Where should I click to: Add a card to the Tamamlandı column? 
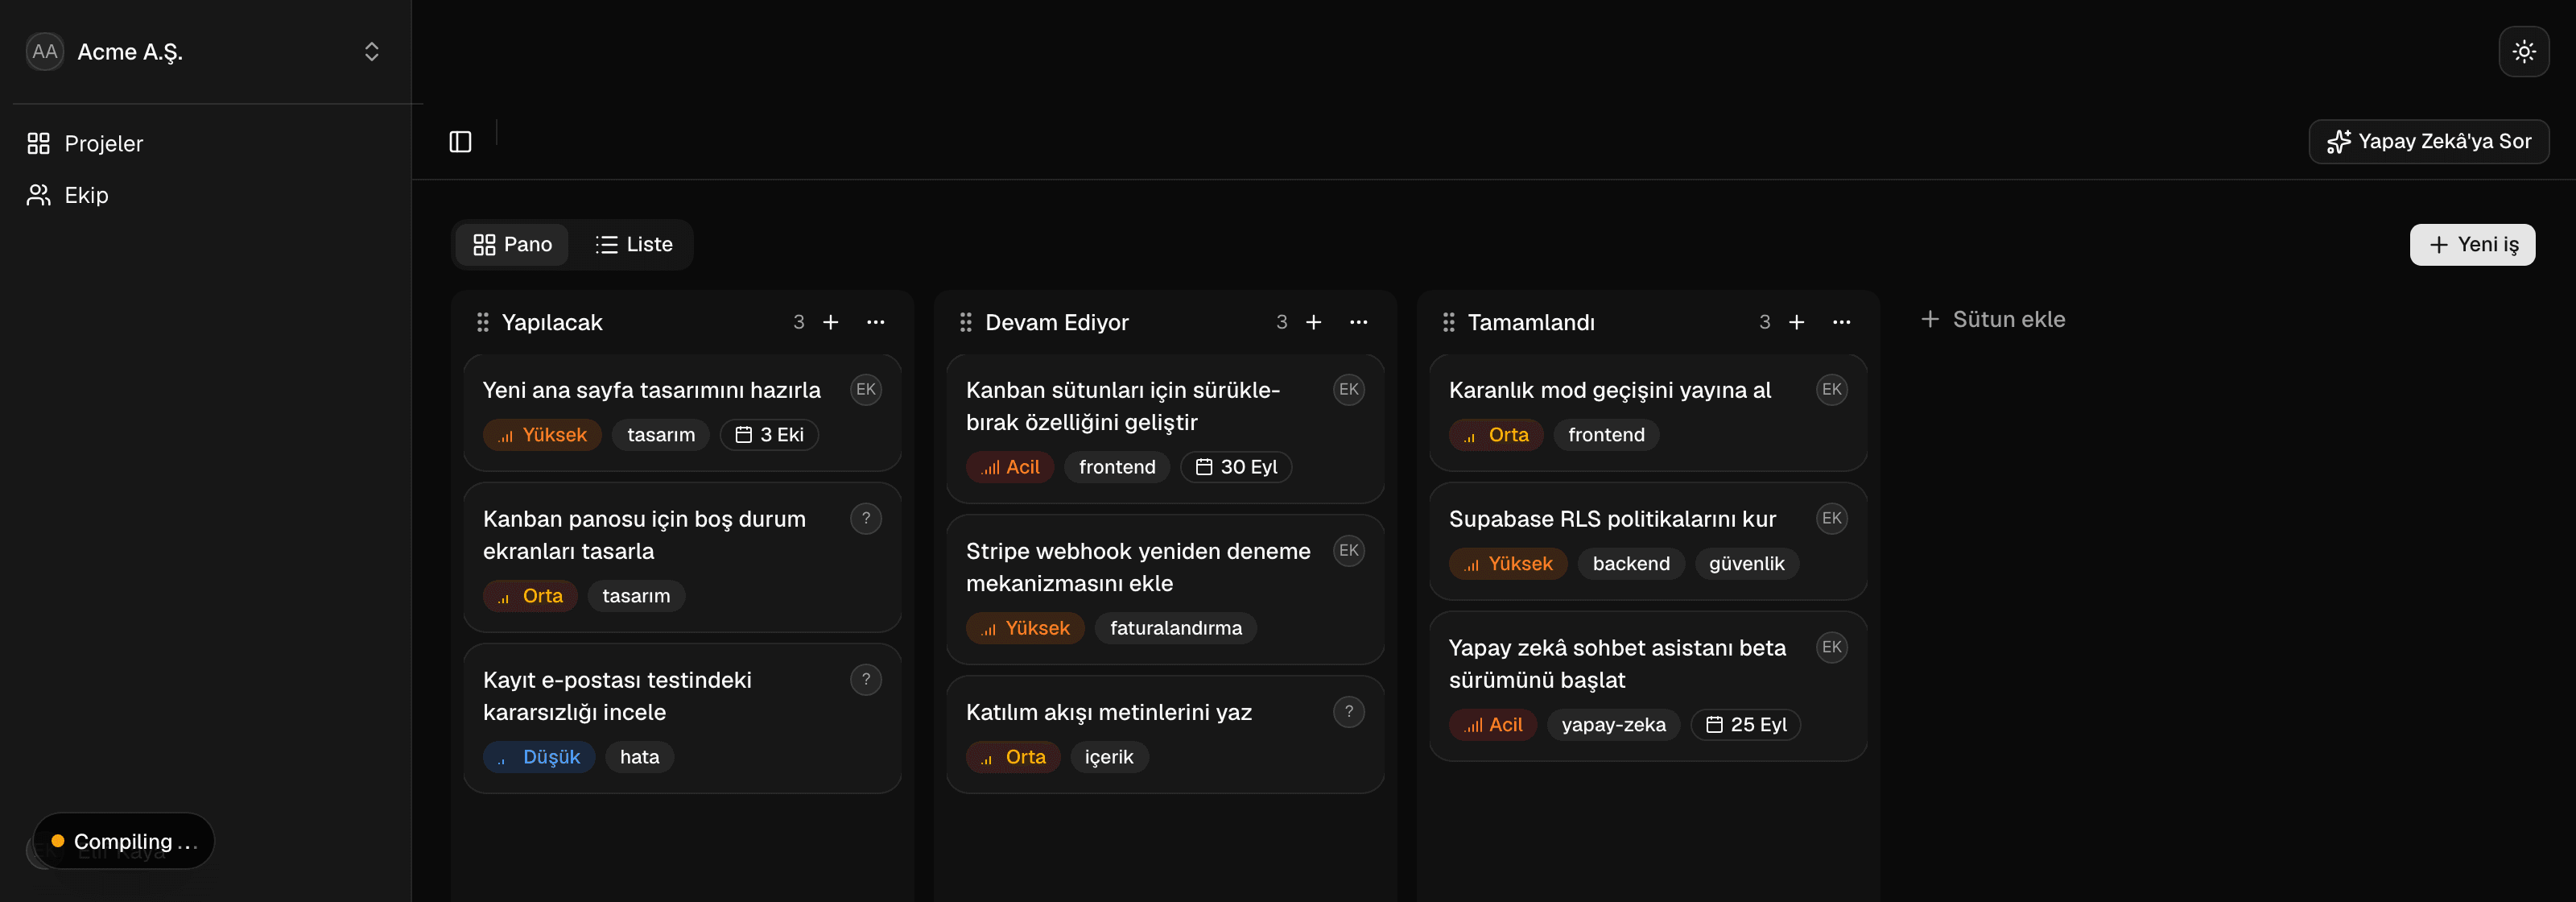[x=1796, y=322]
